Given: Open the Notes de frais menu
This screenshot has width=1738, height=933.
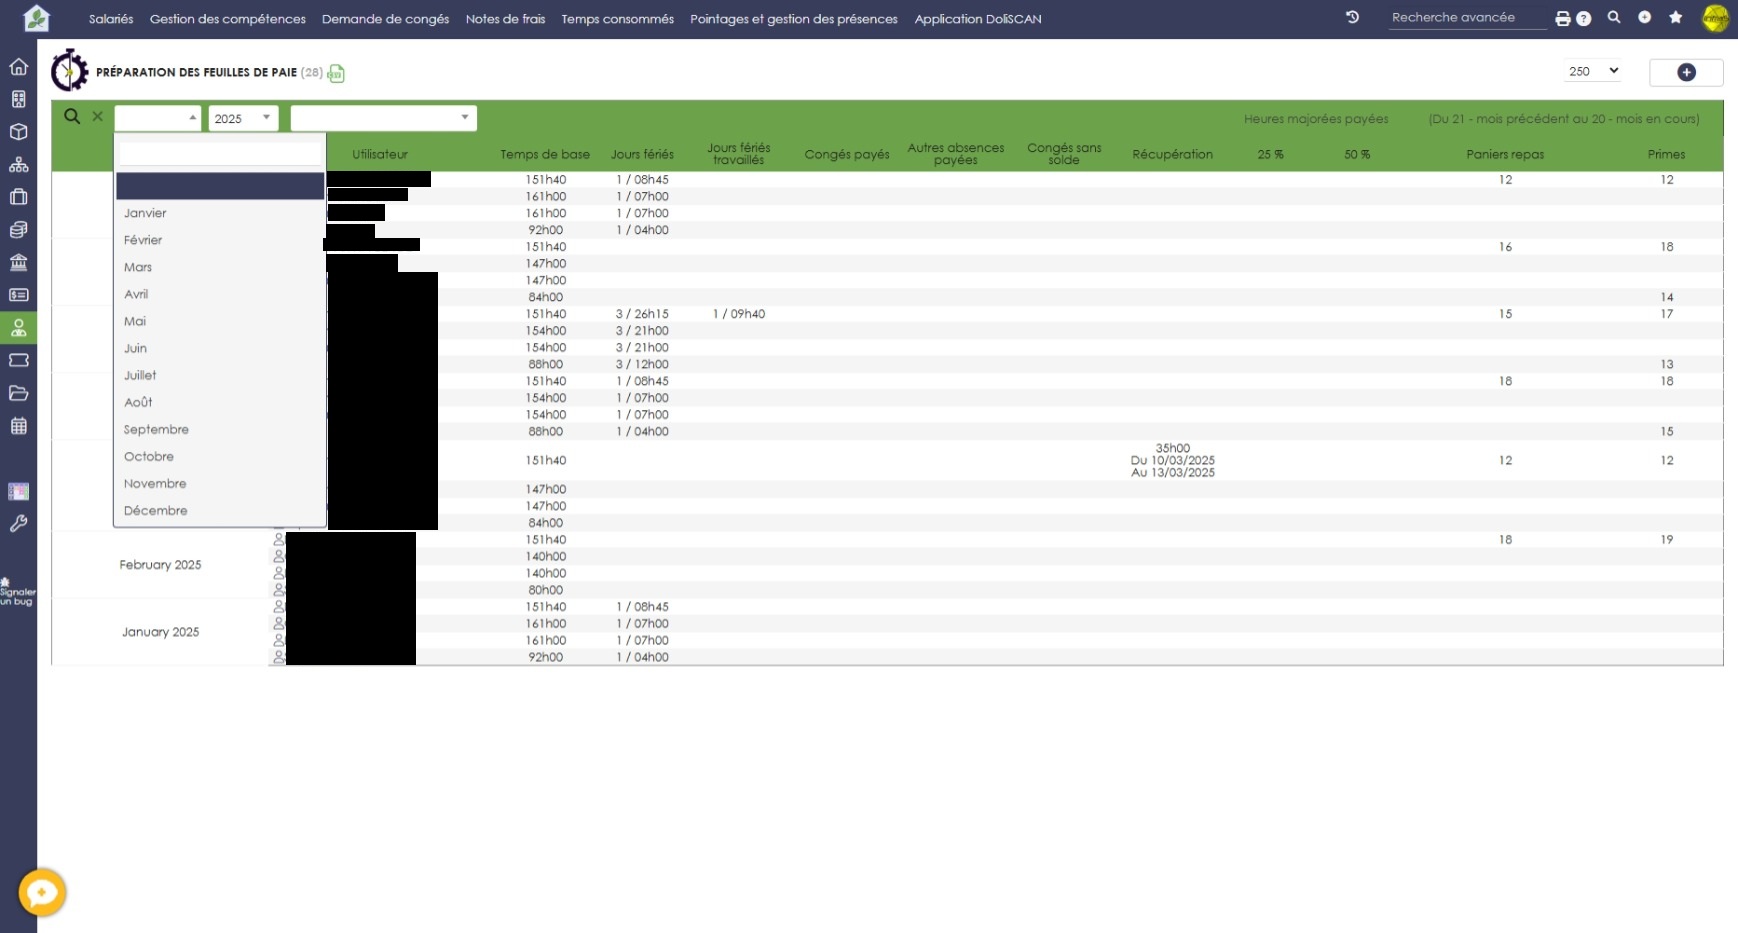Looking at the screenshot, I should tap(505, 19).
